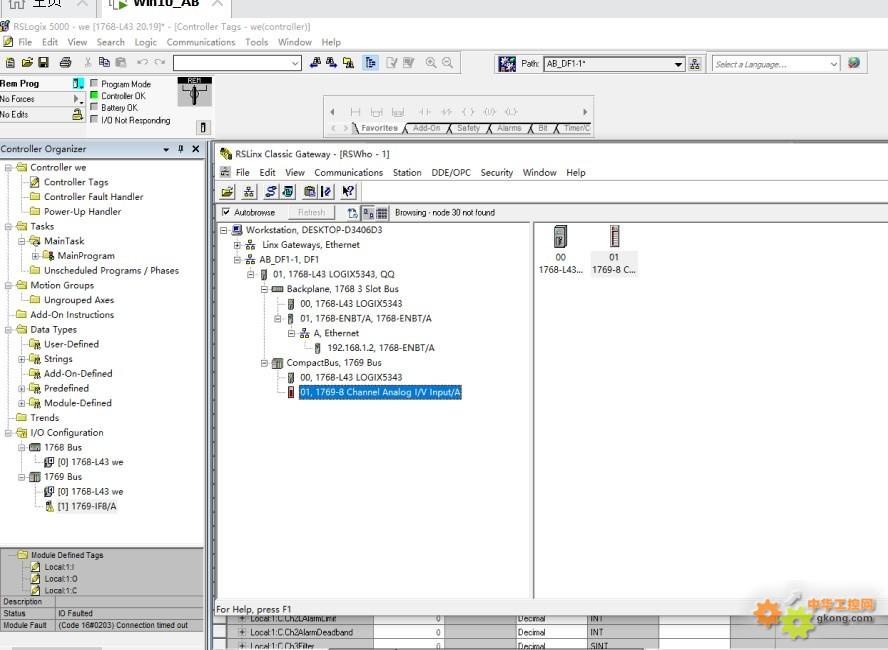The height and width of the screenshot is (650, 888).
Task: Click the Copy DDE/OPC link icon in RSLinx toolbar
Action: (x=309, y=192)
